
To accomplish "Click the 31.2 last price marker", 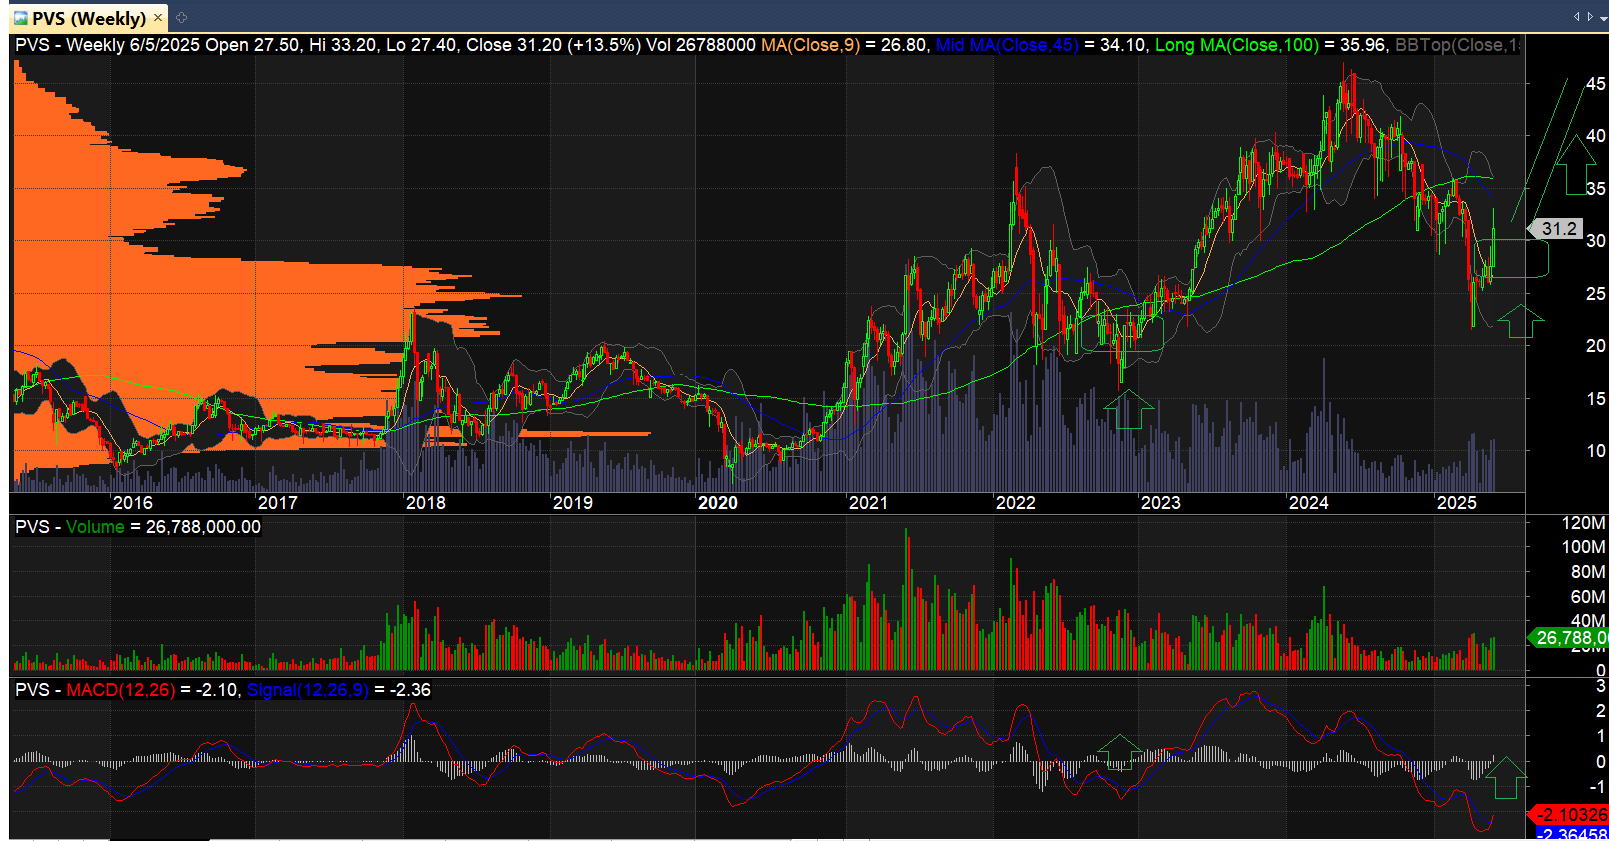I will [1556, 229].
